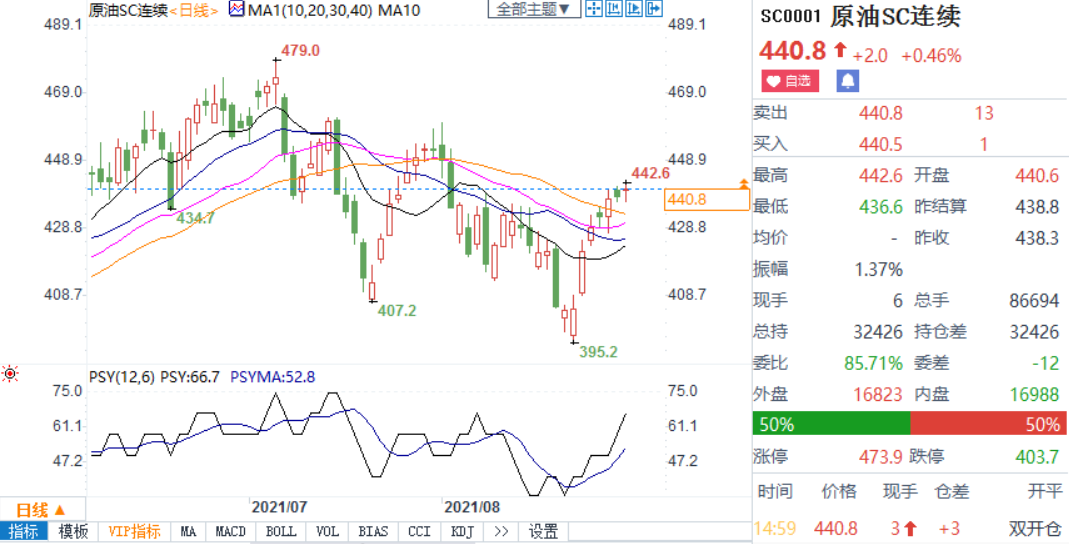The image size is (1069, 544).
Task: Click the crosshair move icon in chart toolbar
Action: point(593,10)
